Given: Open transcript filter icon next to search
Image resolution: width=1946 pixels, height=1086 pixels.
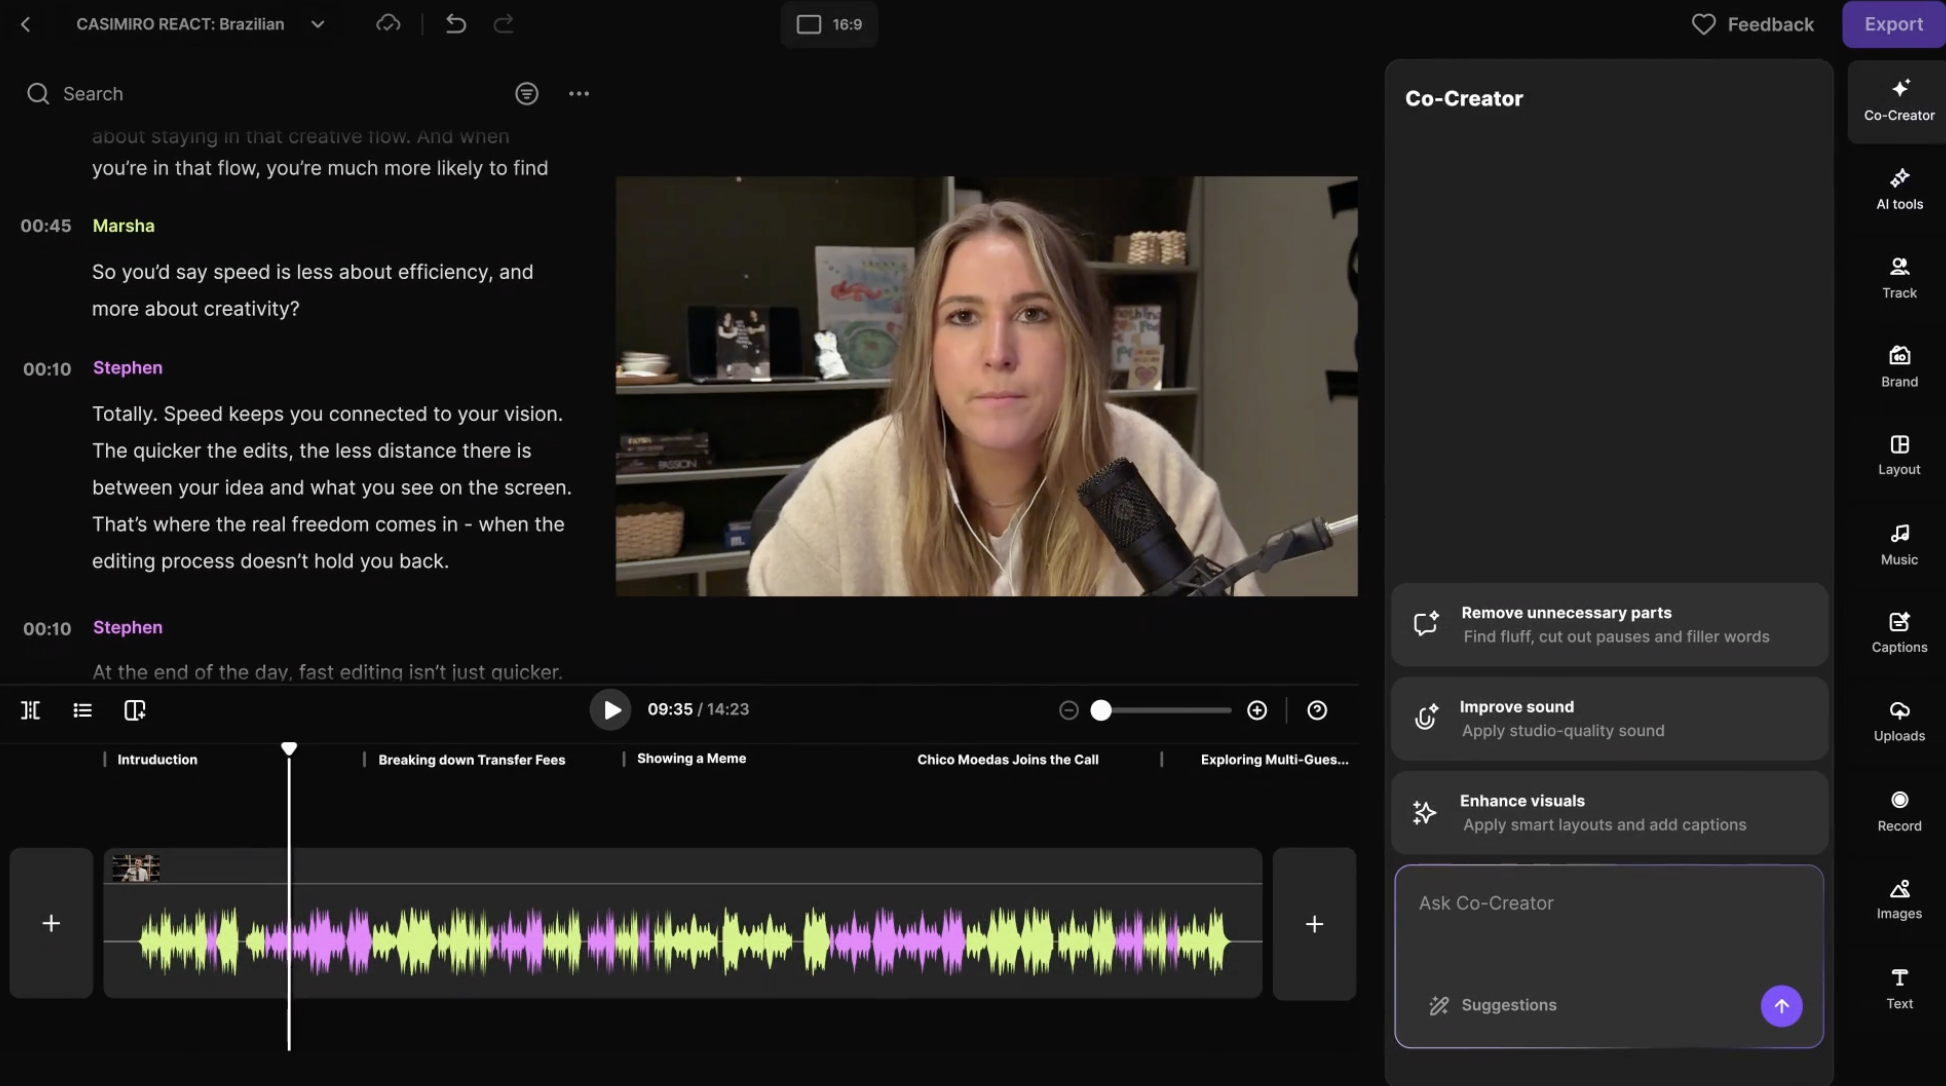Looking at the screenshot, I should 527,93.
